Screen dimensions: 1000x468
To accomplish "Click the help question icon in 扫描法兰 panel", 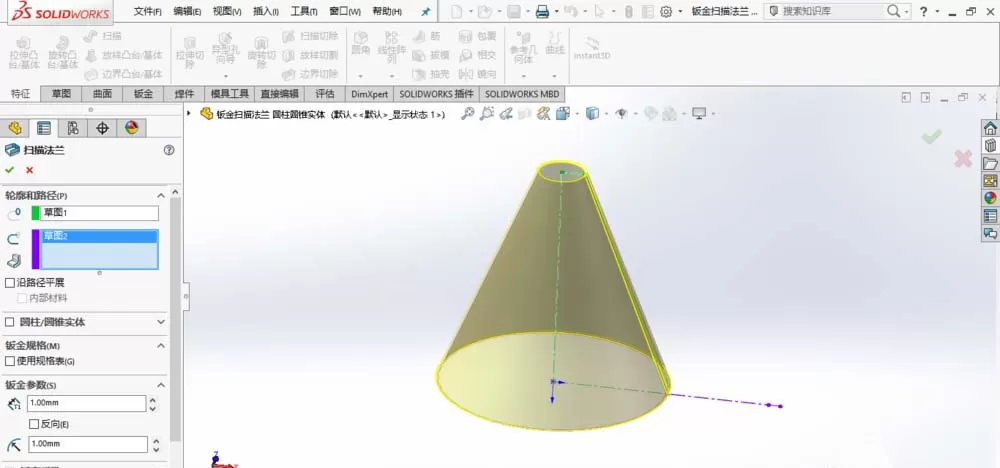I will tap(169, 150).
